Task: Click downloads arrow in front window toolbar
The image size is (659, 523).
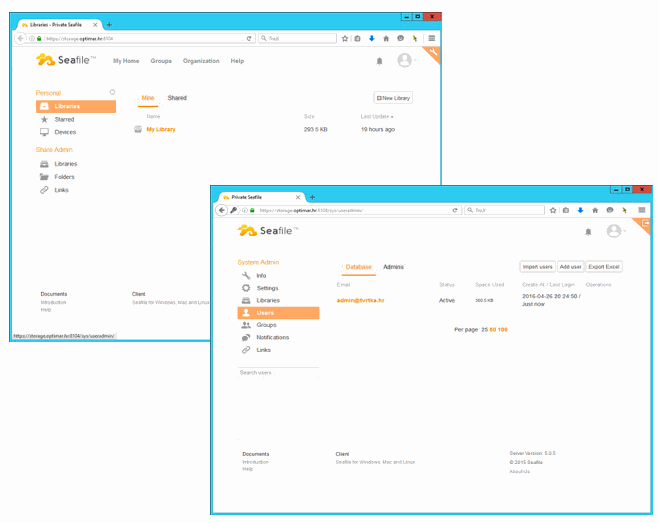Action: click(x=580, y=210)
